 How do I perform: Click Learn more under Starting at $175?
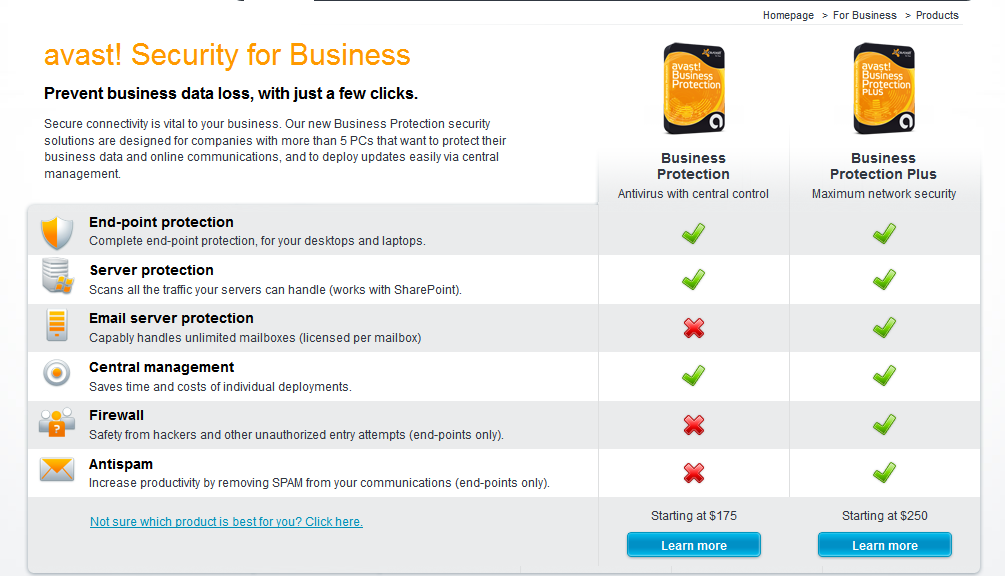click(694, 545)
